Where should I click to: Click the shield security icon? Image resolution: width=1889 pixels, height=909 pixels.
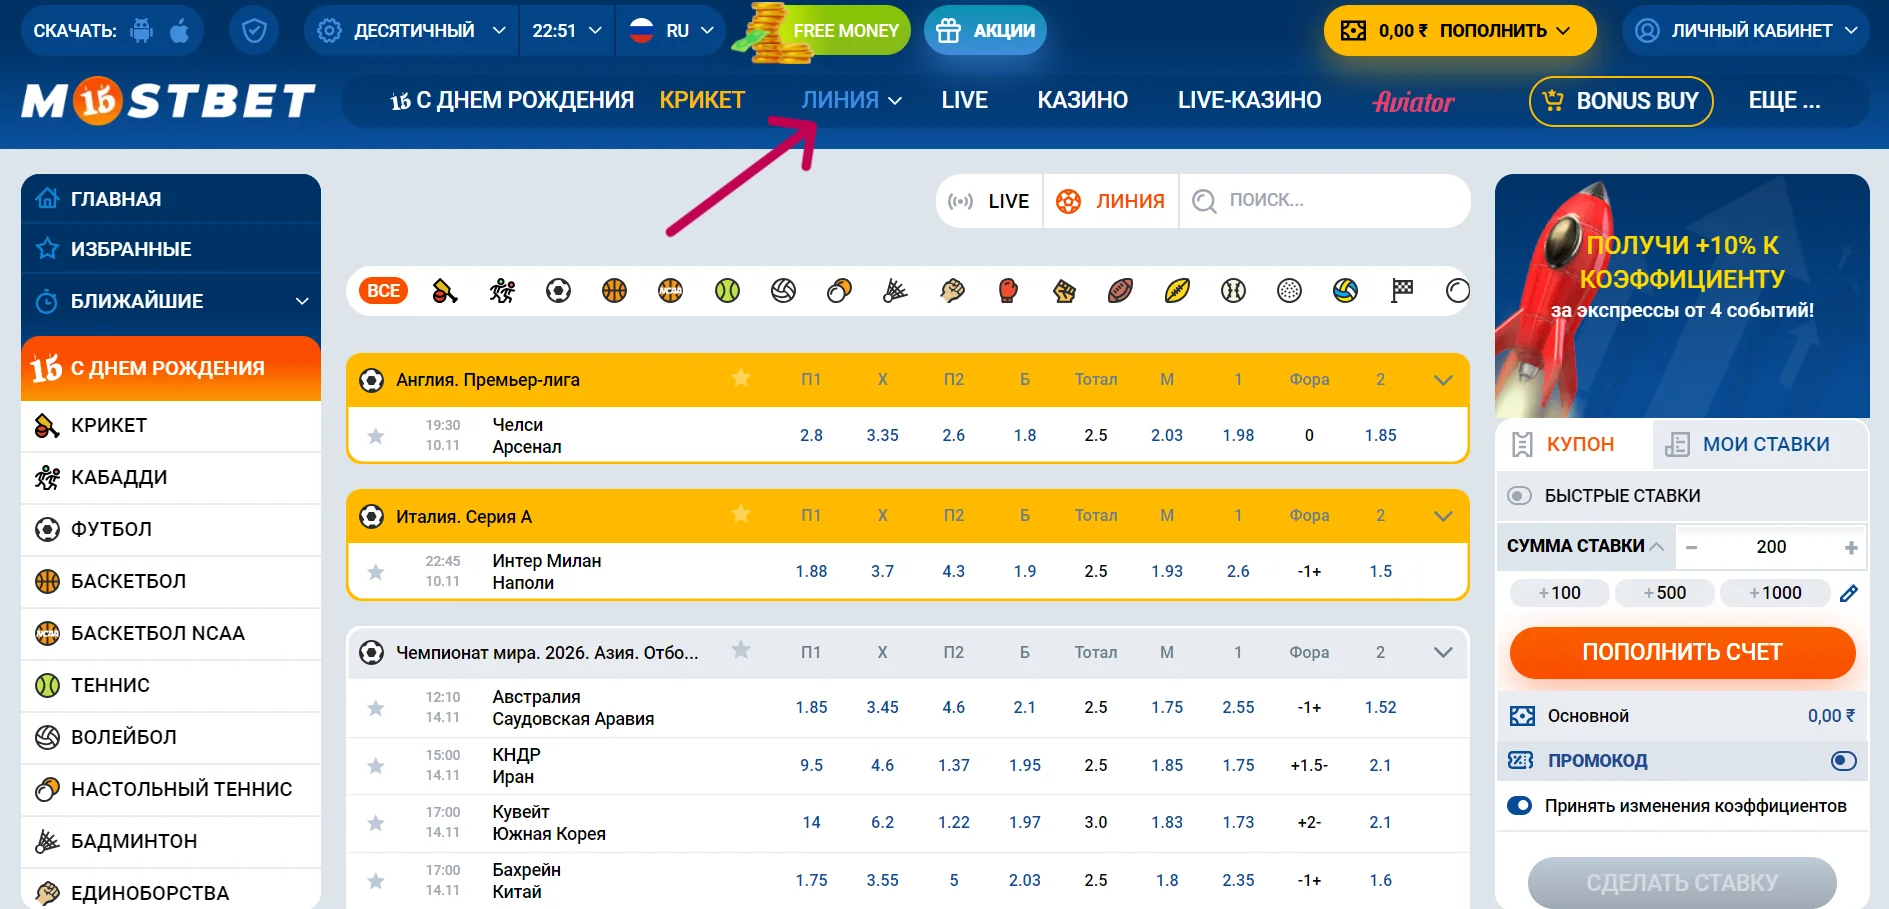pyautogui.click(x=254, y=31)
